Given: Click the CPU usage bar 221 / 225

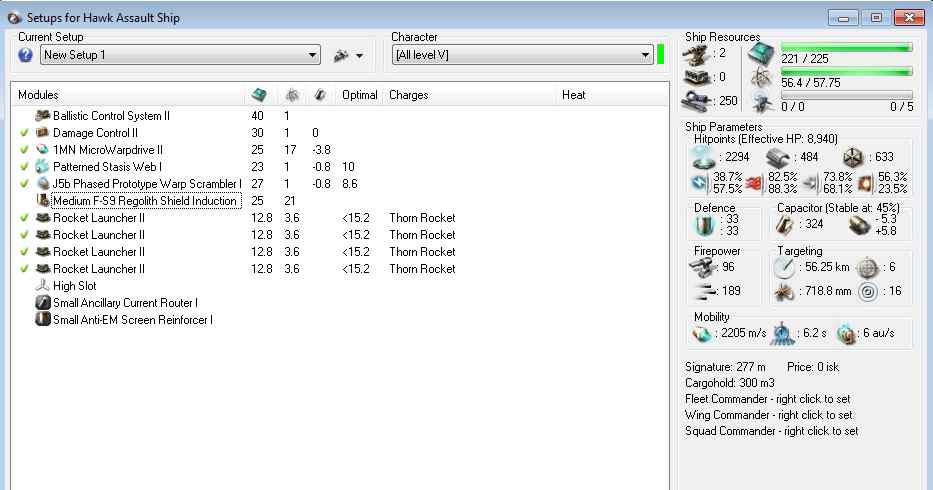Looking at the screenshot, I should click(x=847, y=48).
